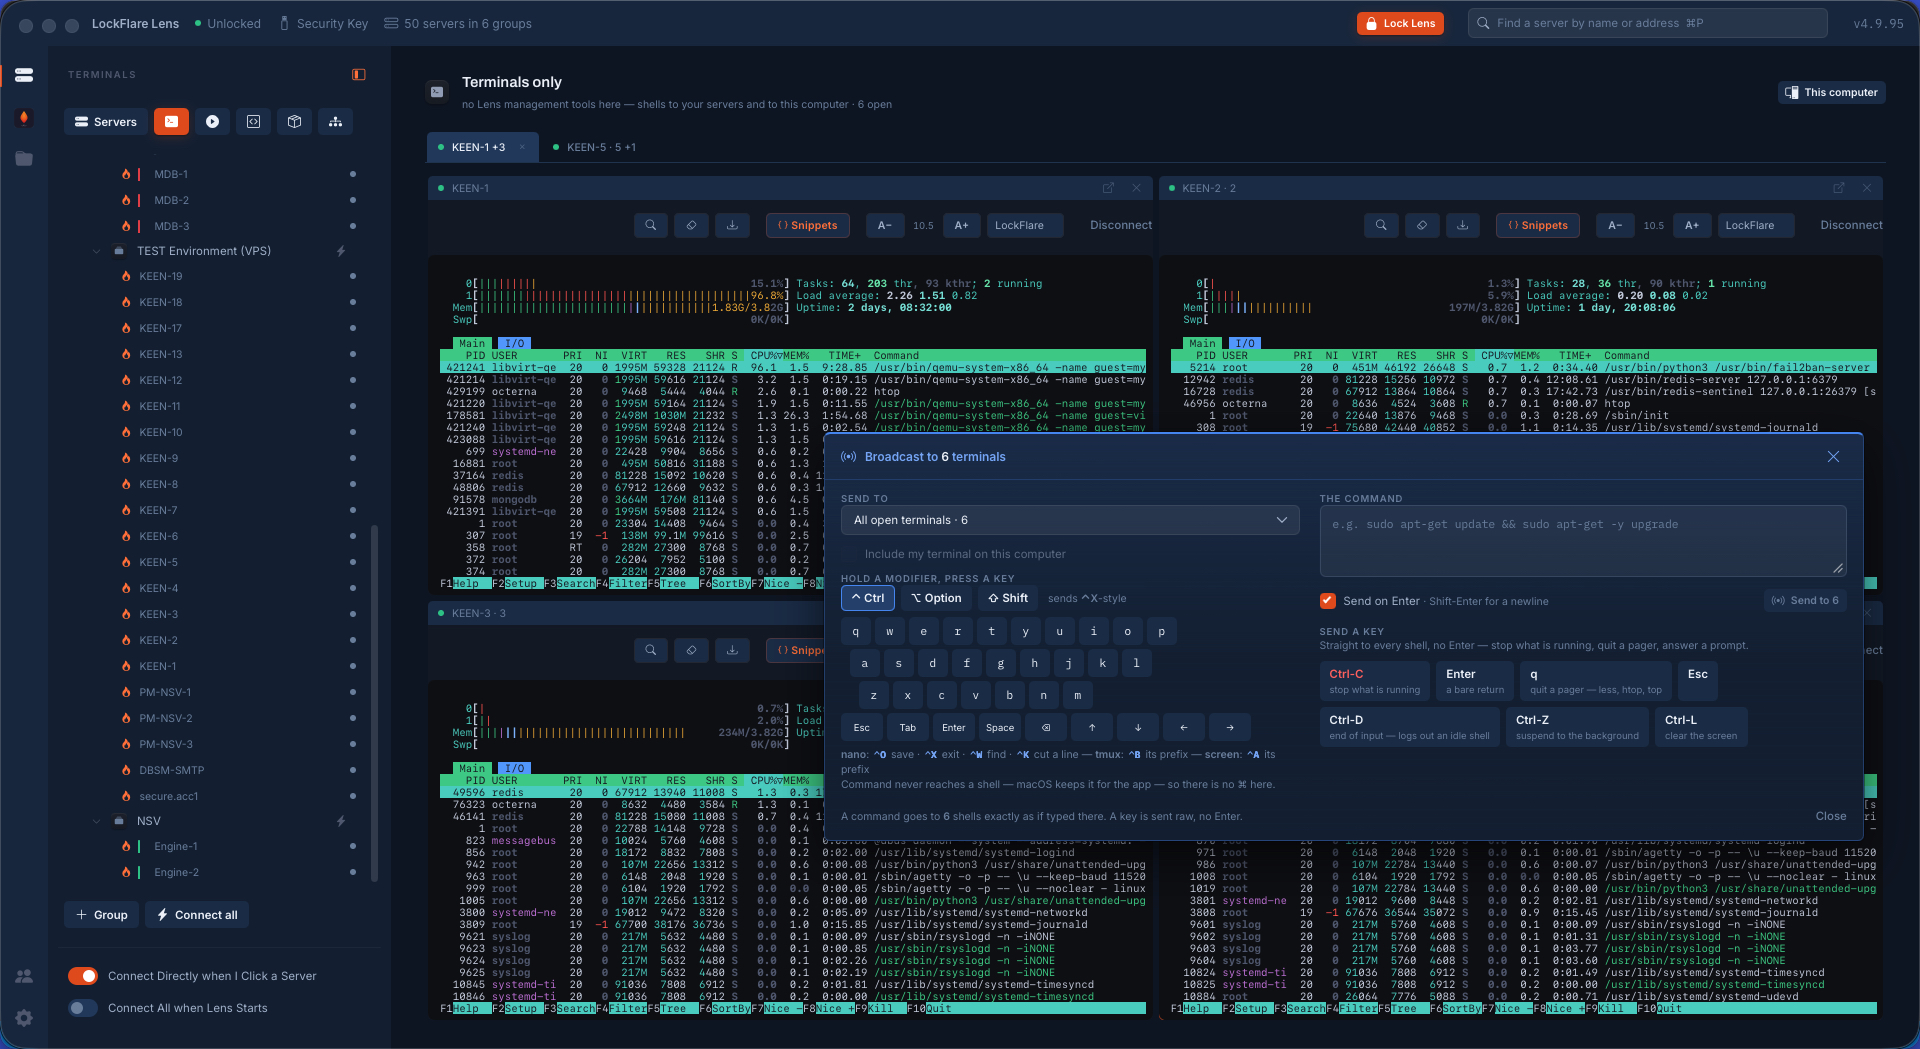
Task: Open the LockFlare theme dropdown in KEEN-2
Action: tap(1755, 225)
